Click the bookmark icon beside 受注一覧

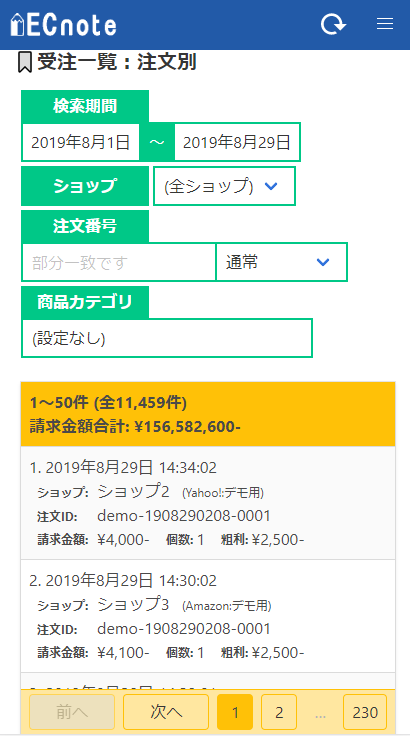pyautogui.click(x=25, y=63)
